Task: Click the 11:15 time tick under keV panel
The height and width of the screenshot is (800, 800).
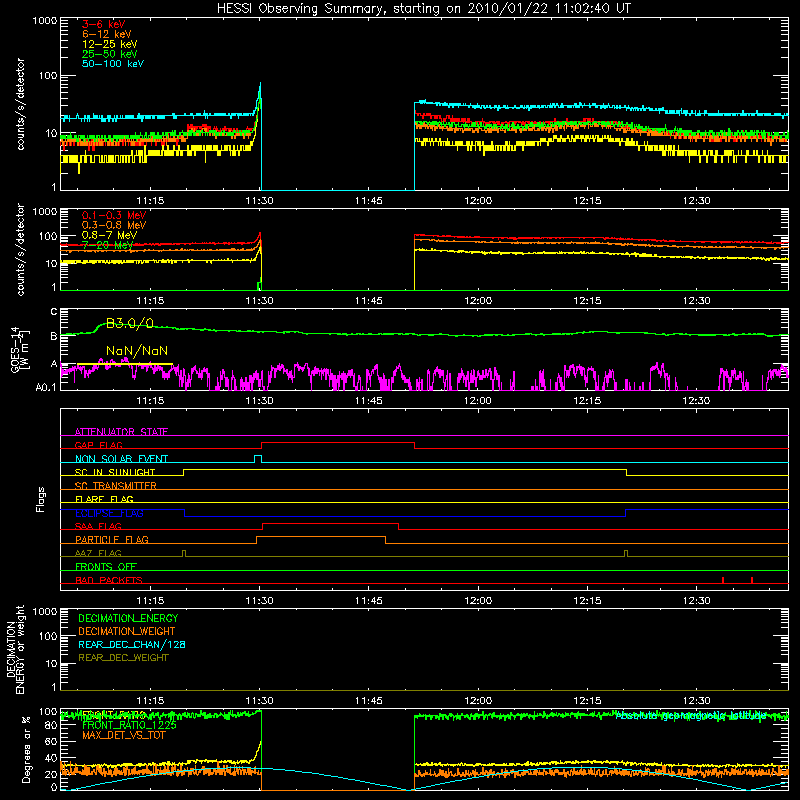Action: pyautogui.click(x=150, y=201)
